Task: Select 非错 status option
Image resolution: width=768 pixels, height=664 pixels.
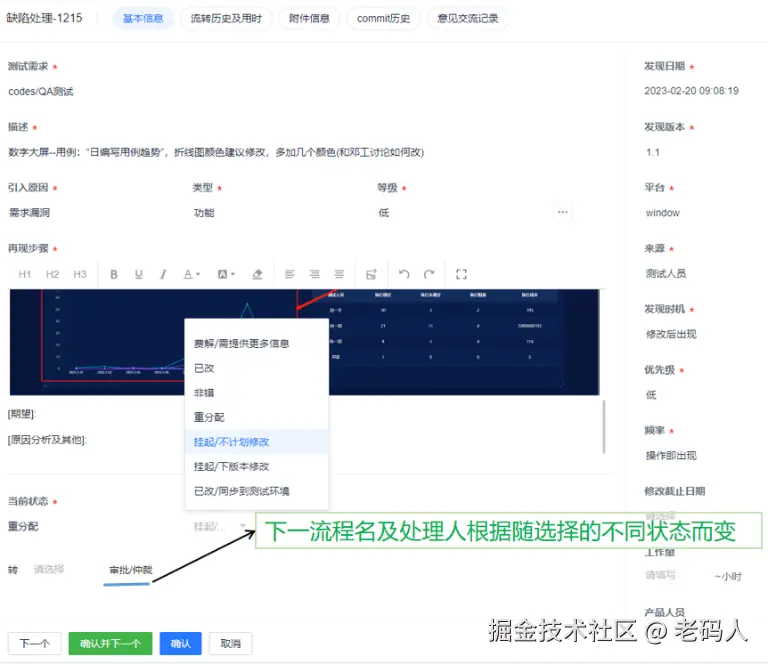Action: coord(256,392)
